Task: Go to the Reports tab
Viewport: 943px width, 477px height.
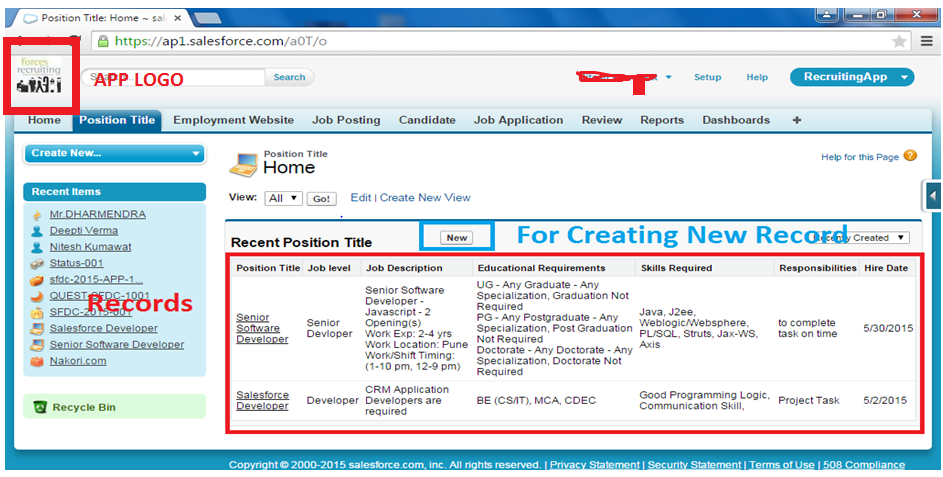Action: [x=662, y=120]
